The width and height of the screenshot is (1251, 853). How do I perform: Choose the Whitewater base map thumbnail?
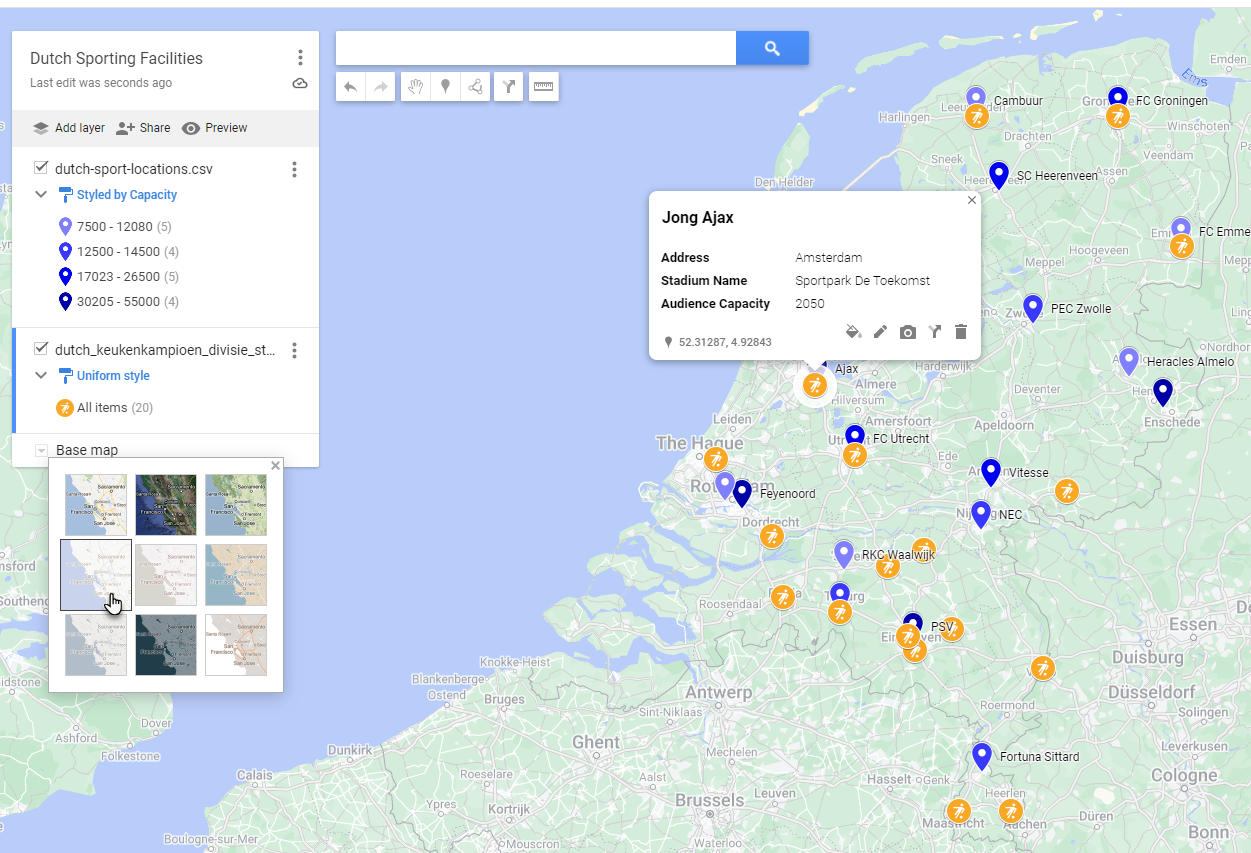coord(236,645)
